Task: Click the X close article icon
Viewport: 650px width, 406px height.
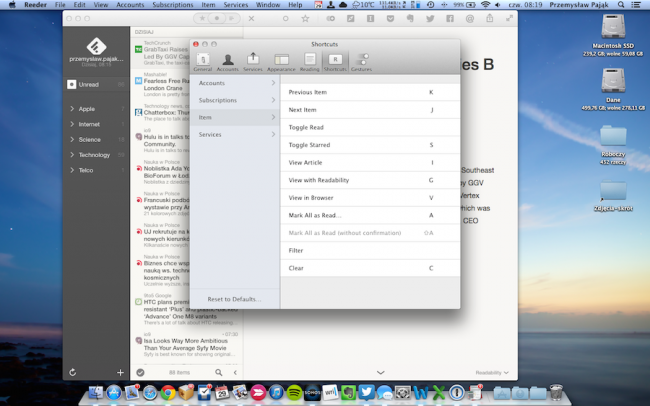Action: [251, 18]
